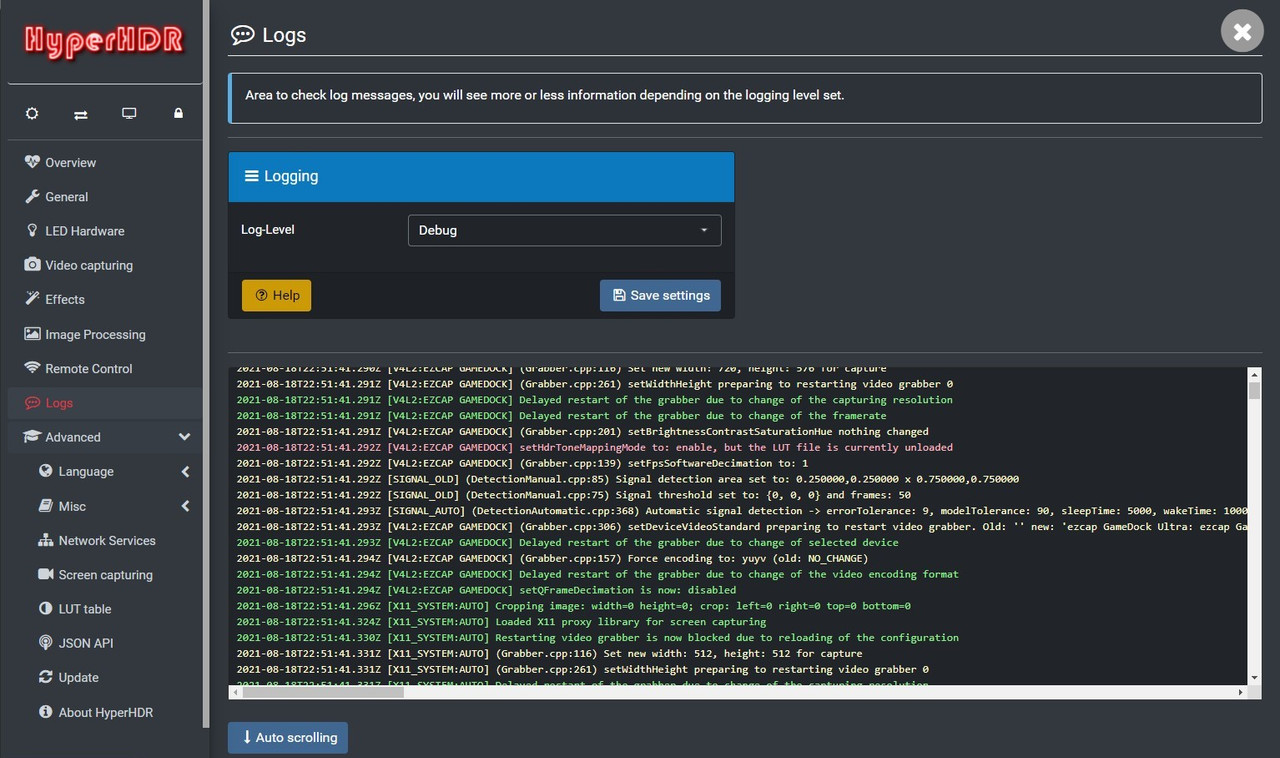
Task: Click the refresh icon beside Update
Action: [x=45, y=677]
